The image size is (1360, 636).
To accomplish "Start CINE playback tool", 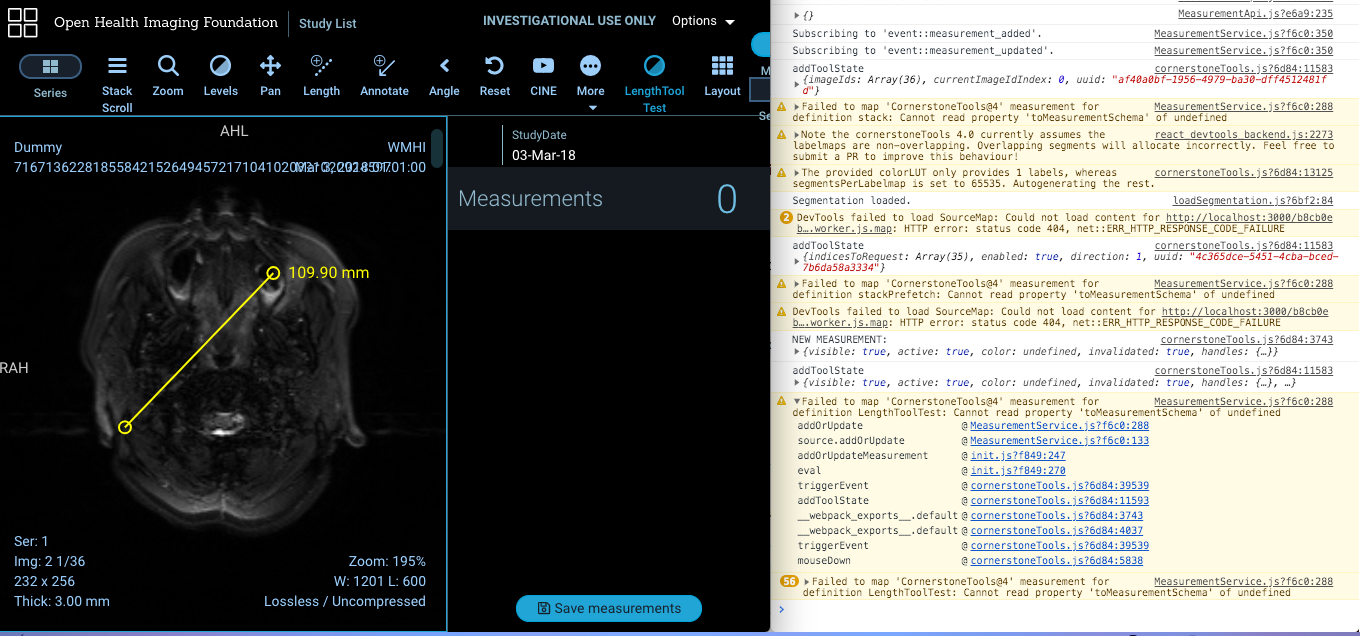I will (543, 76).
